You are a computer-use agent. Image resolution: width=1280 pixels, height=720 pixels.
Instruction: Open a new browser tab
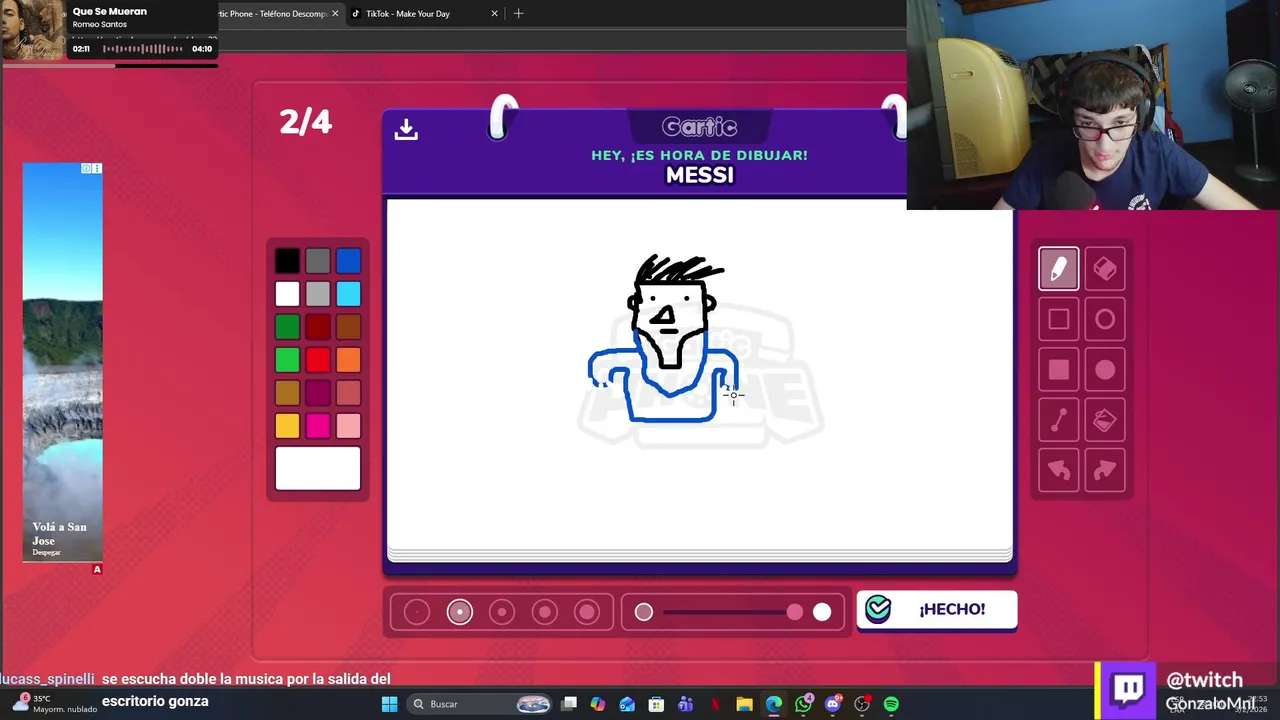point(518,14)
